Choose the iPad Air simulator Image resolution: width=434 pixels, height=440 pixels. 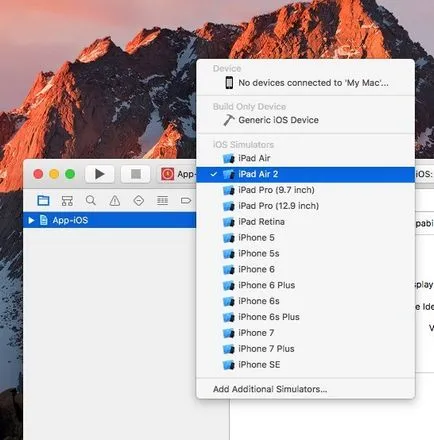(306, 158)
